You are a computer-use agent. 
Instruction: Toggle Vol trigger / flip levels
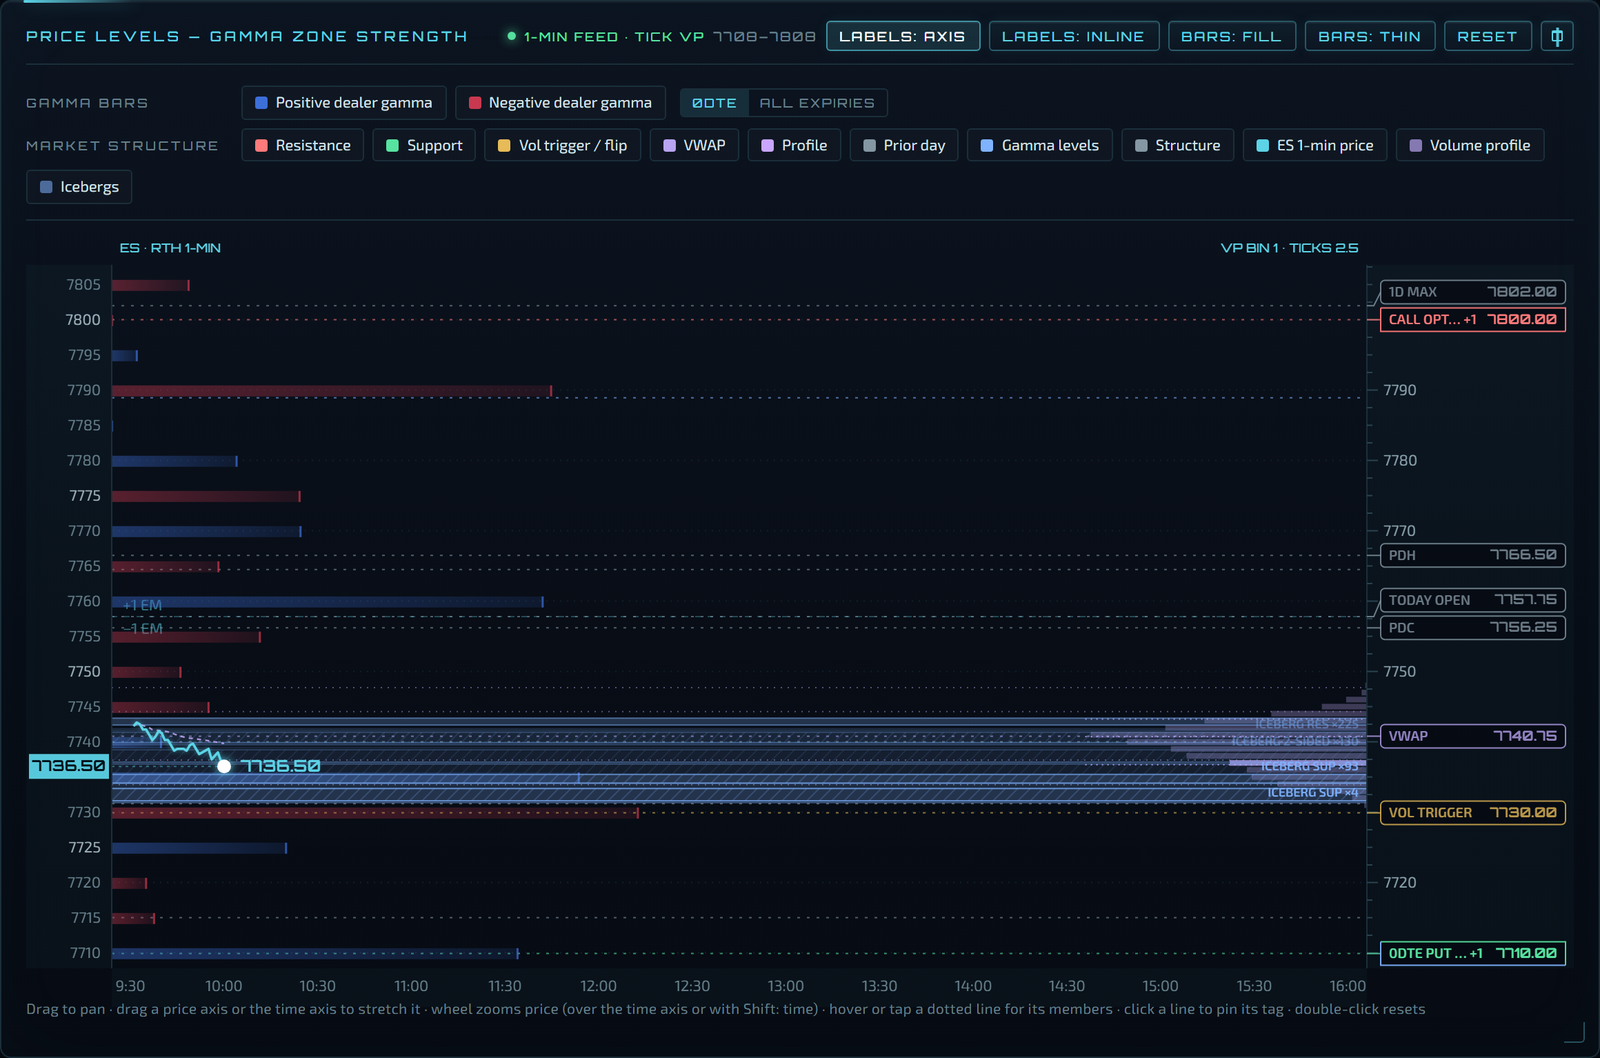tap(562, 145)
